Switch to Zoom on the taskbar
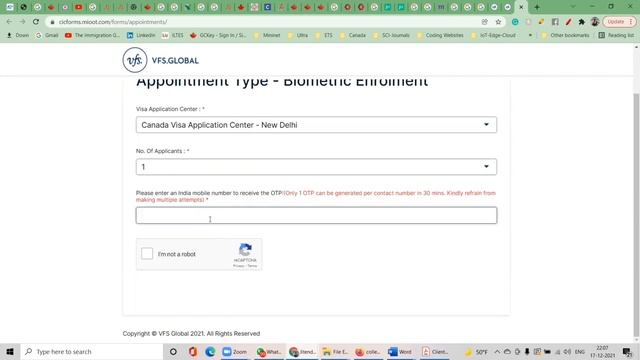 (x=235, y=351)
